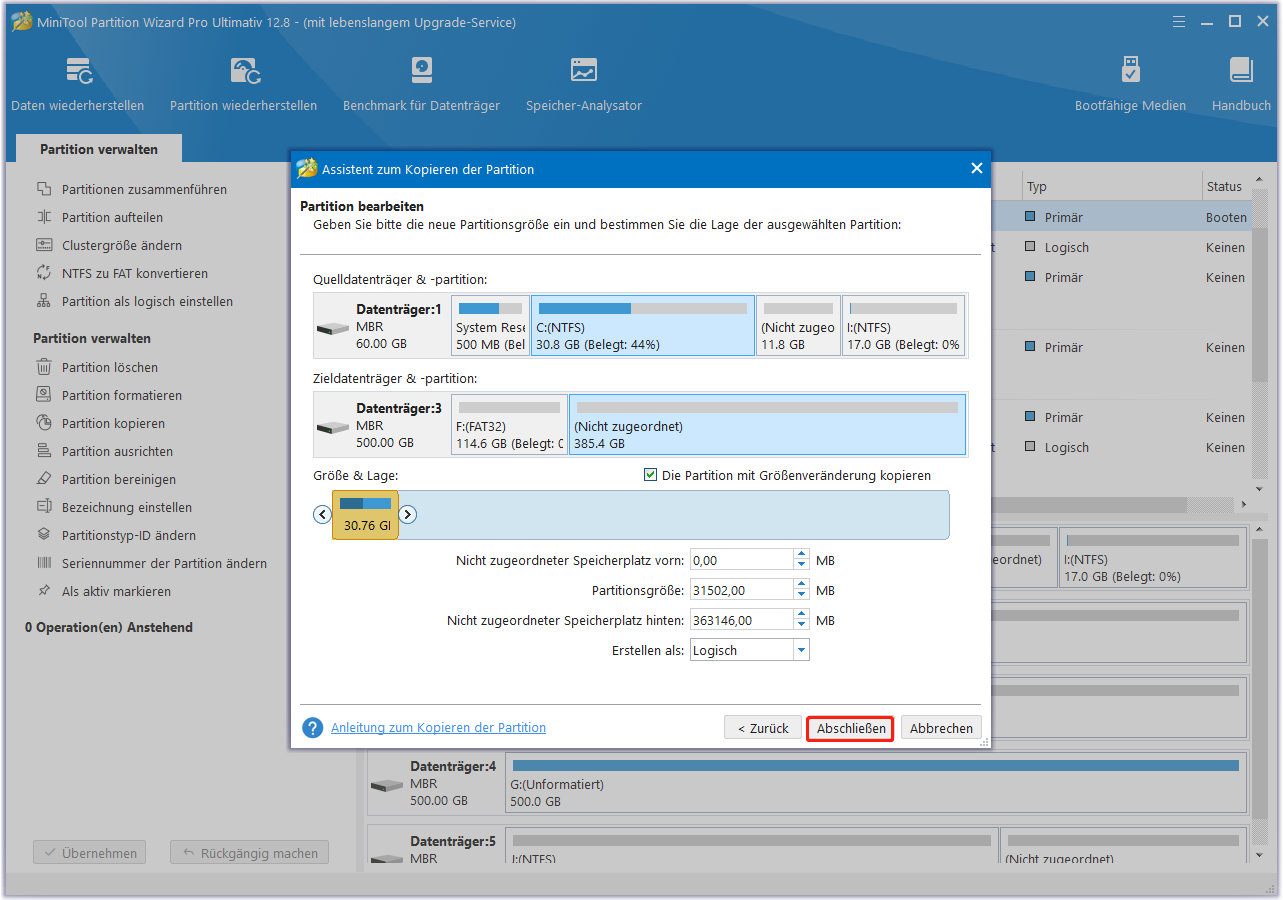Select Seriennummer der Partition ändern
This screenshot has width=1283, height=900.
164,563
